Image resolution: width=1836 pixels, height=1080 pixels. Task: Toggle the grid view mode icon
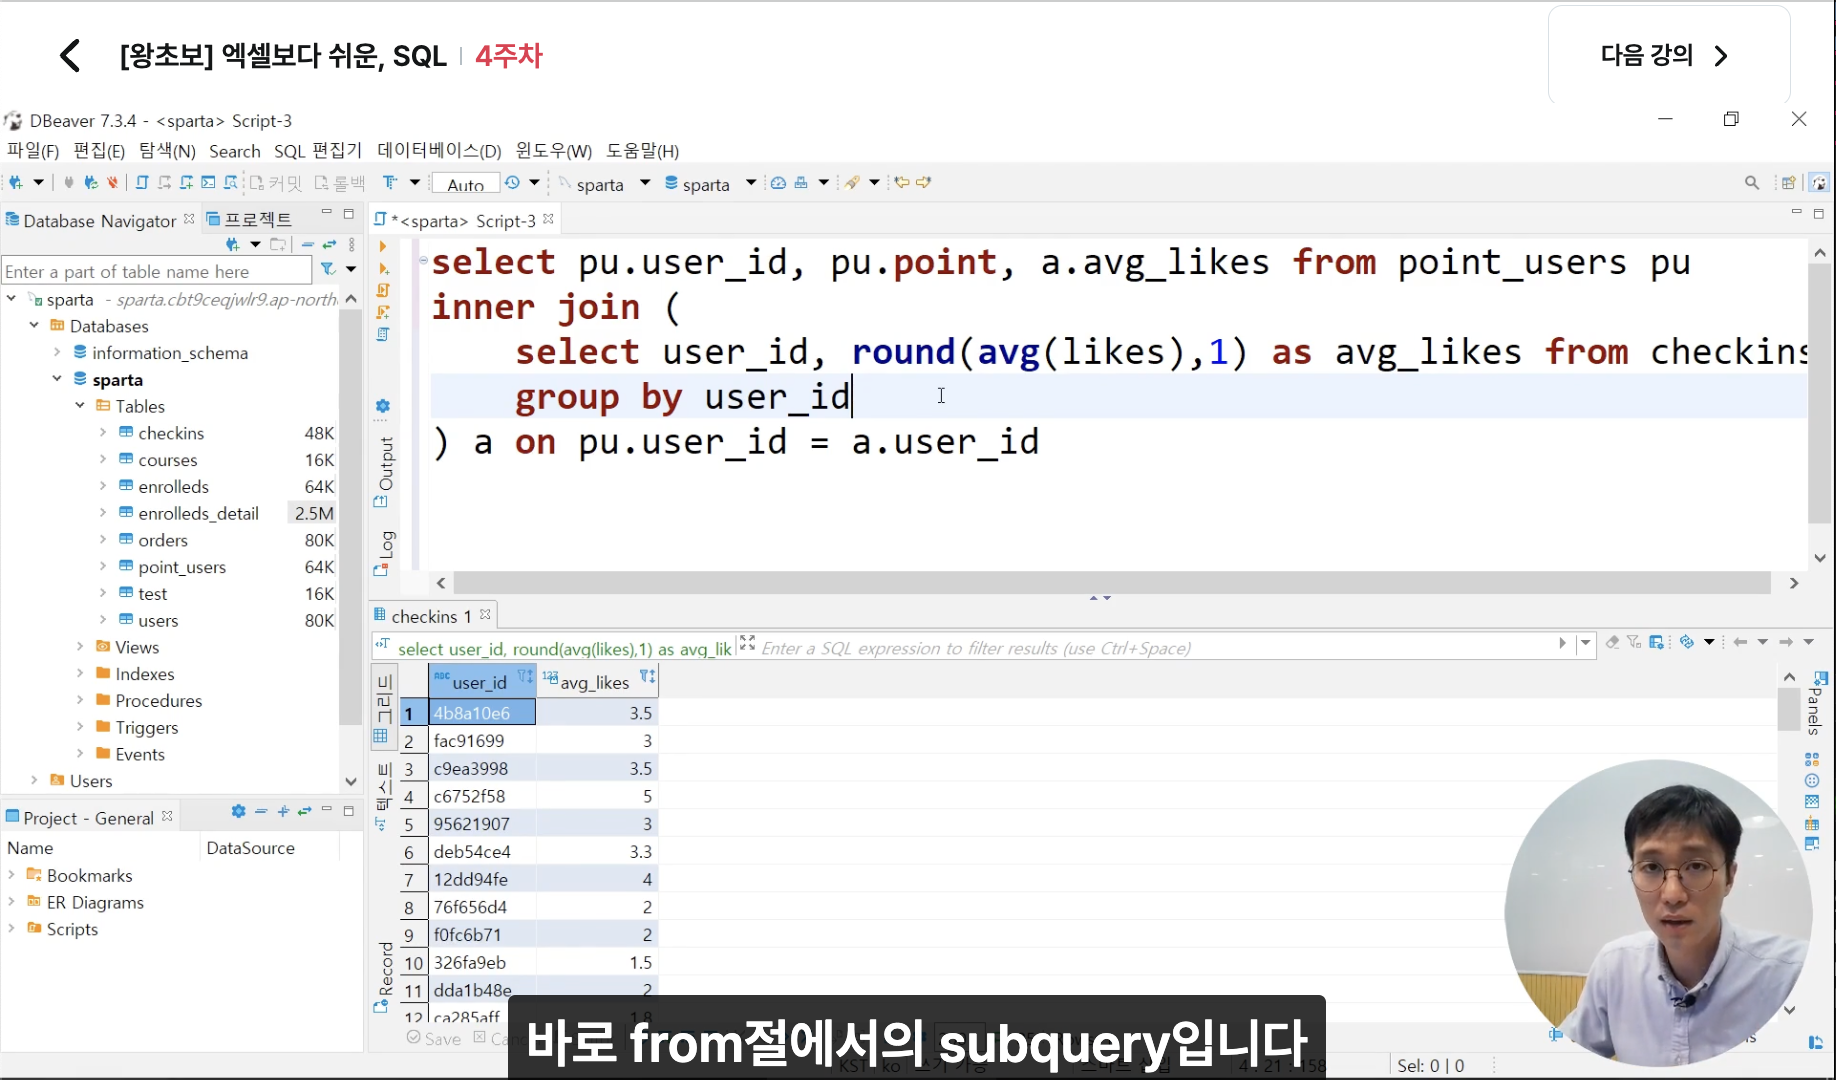[x=380, y=736]
